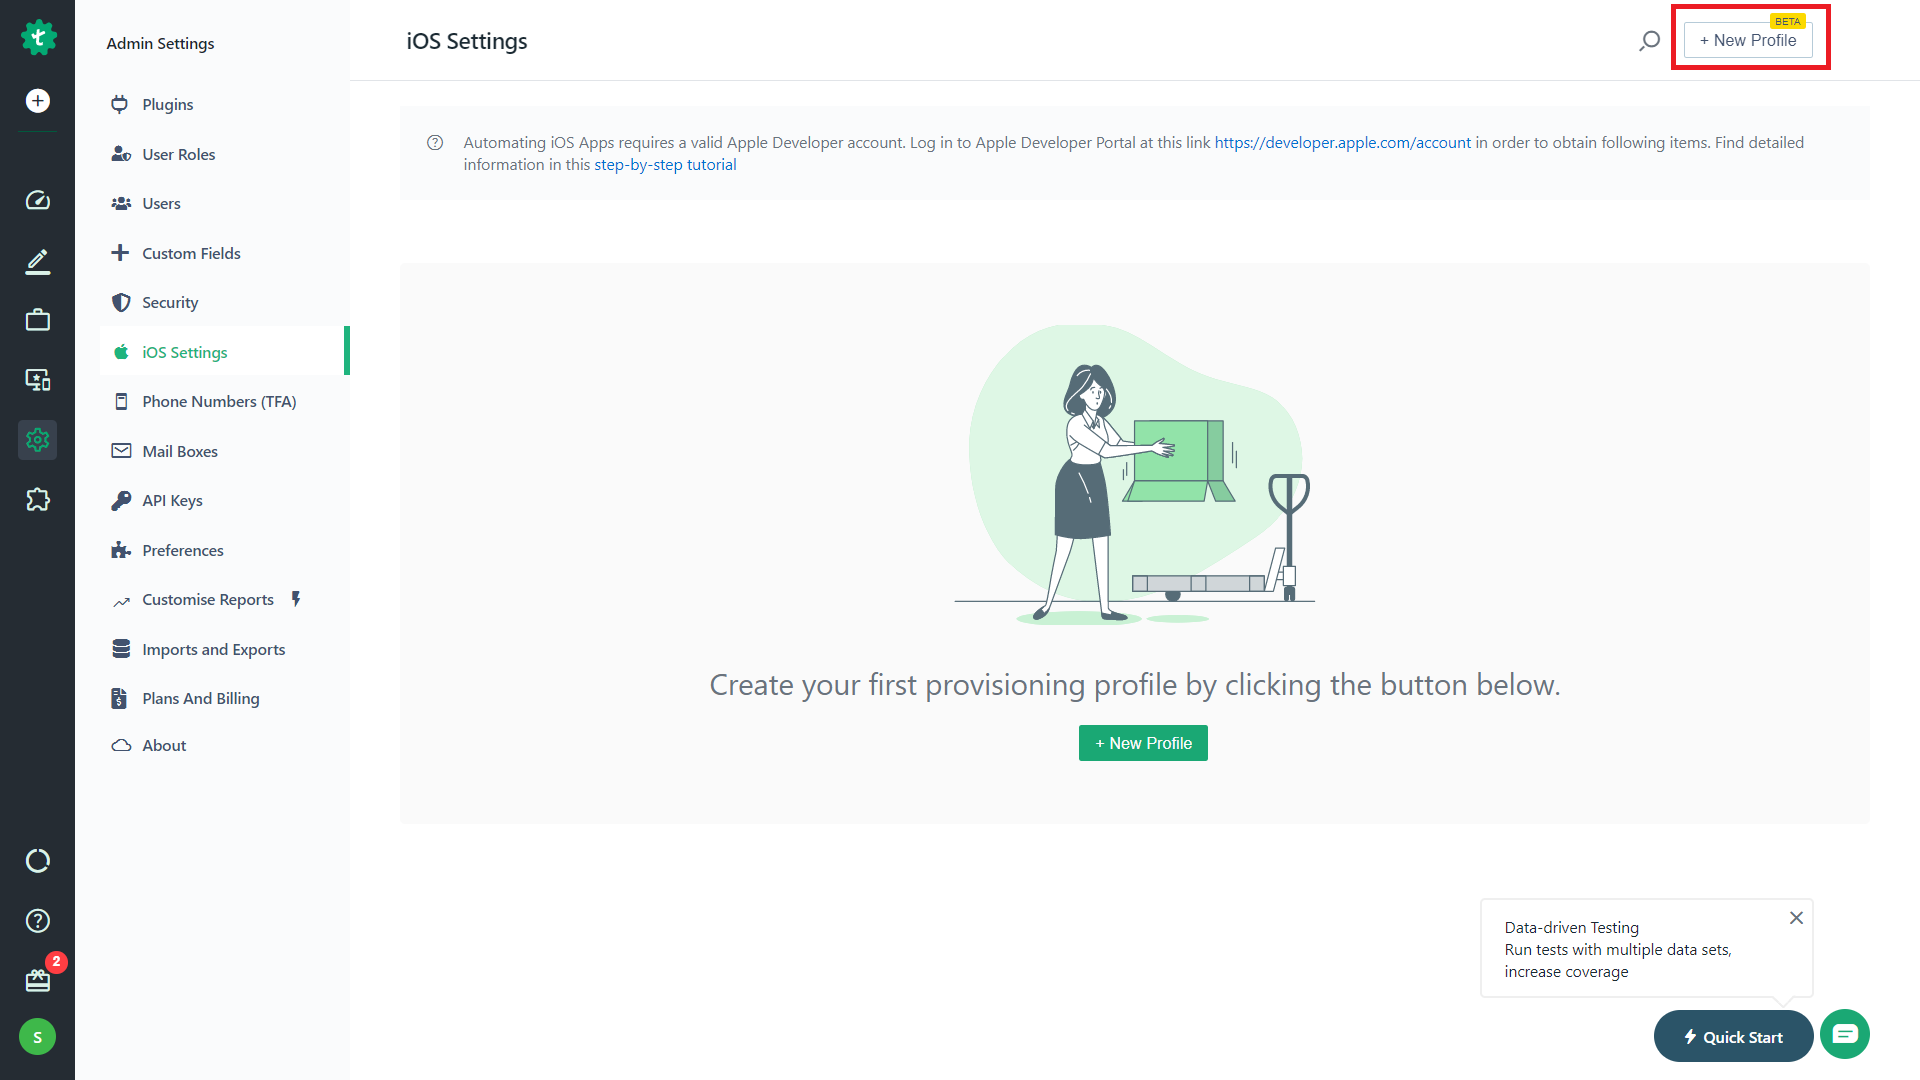The height and width of the screenshot is (1080, 1920).
Task: Open the test development pencil icon
Action: click(38, 261)
